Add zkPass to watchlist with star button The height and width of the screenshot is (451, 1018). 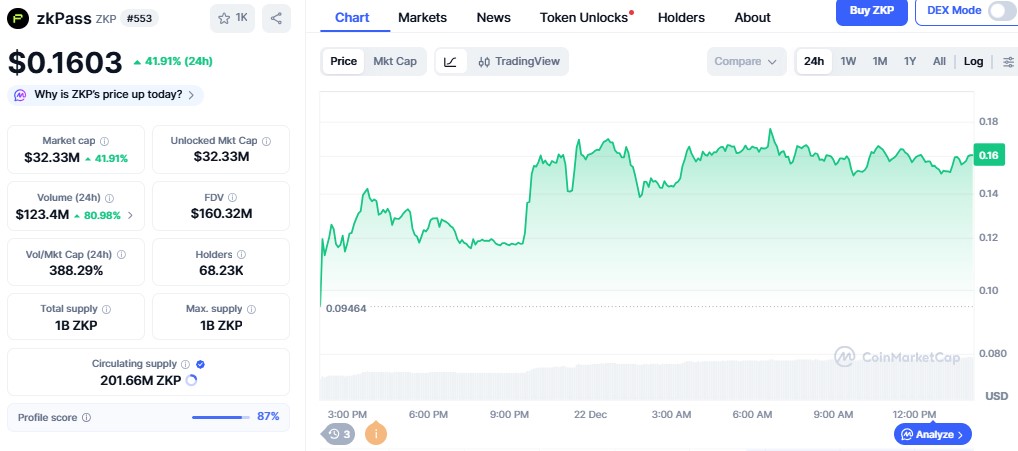(234, 18)
